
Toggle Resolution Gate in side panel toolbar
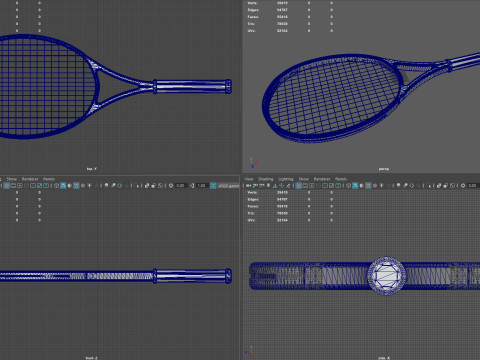tap(312, 186)
